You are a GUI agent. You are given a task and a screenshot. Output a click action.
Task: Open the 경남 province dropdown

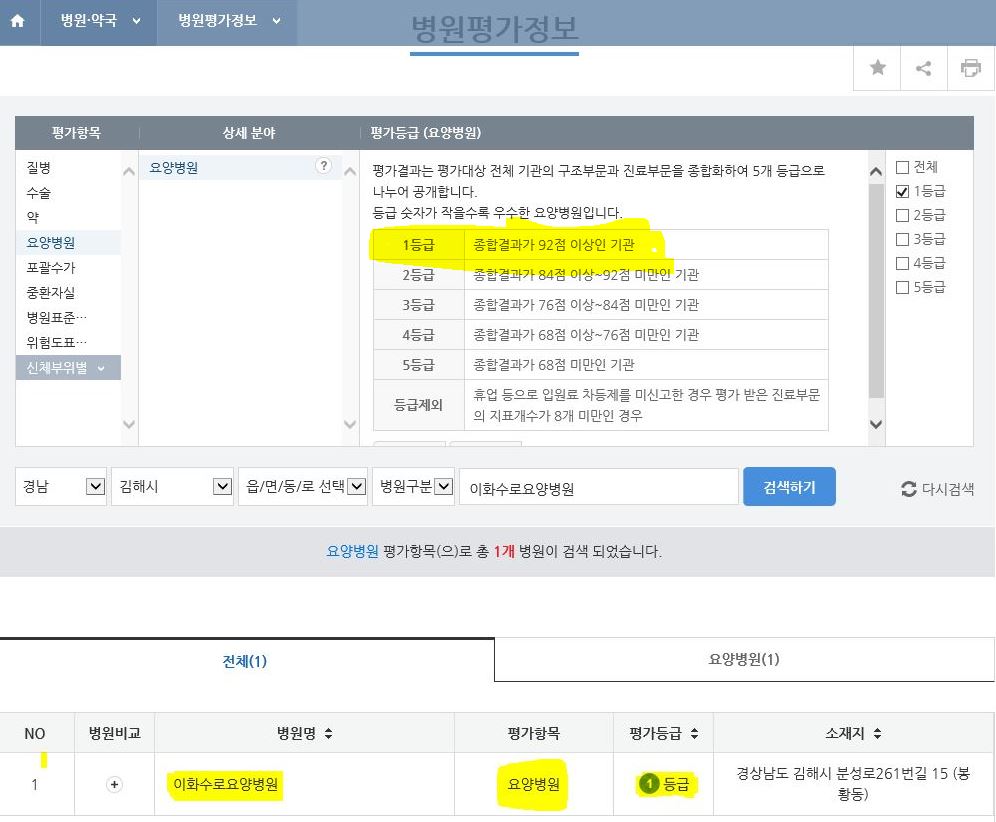[60, 487]
